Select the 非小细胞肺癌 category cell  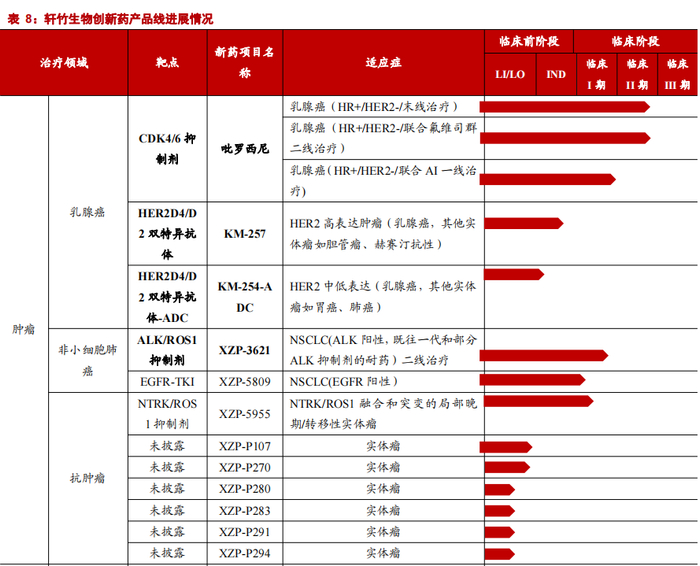pyautogui.click(x=88, y=360)
